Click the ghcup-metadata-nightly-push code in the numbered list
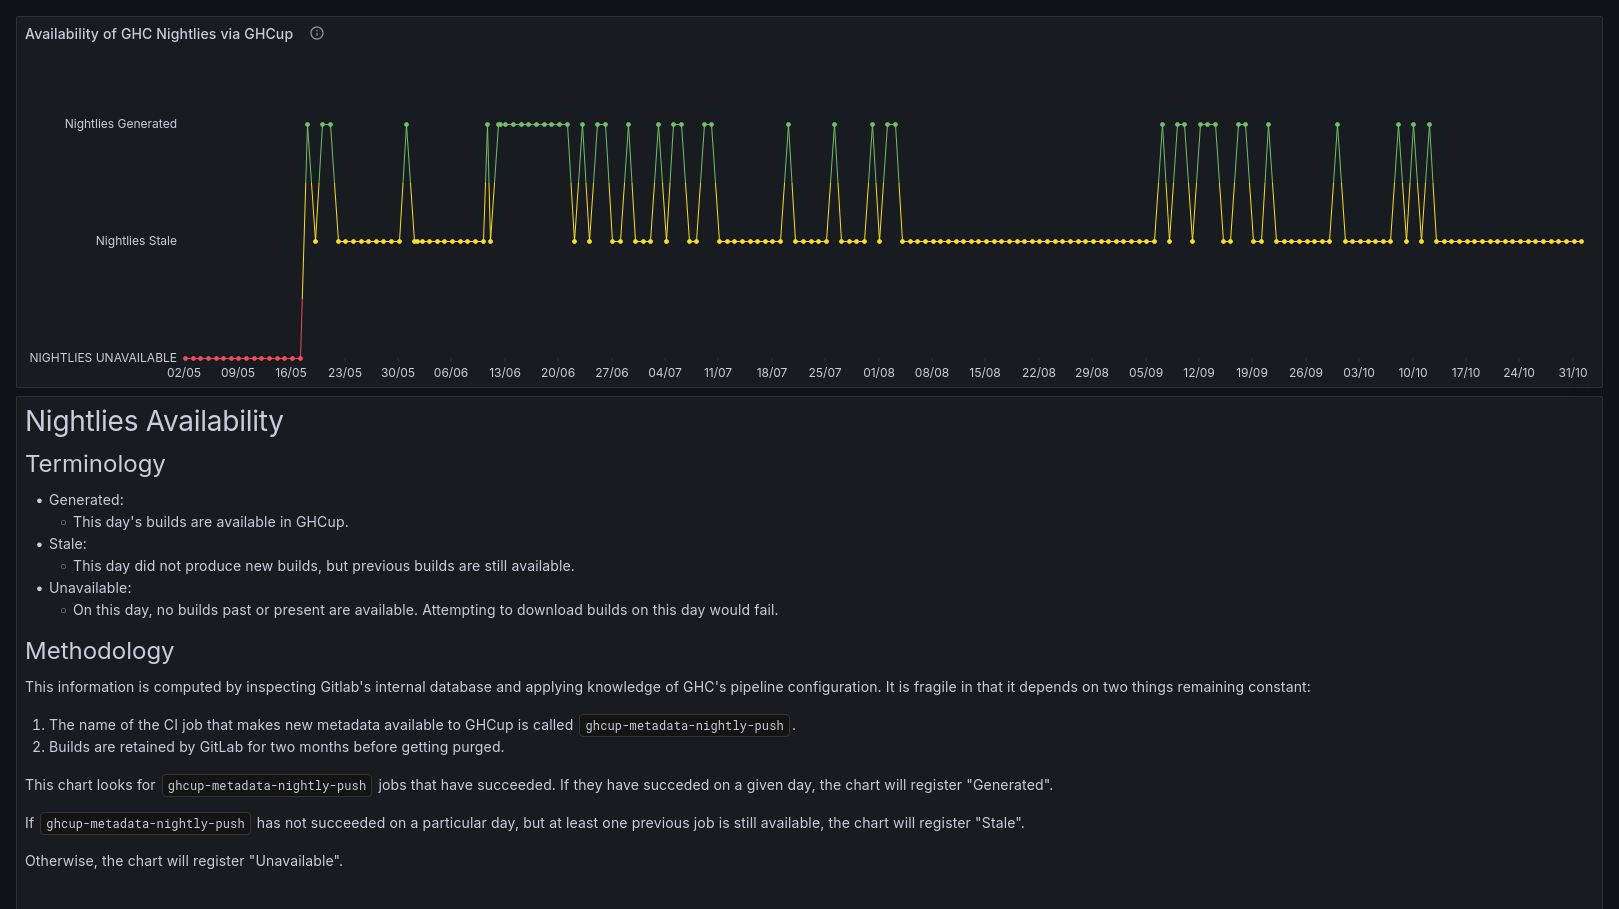This screenshot has height=909, width=1619. coord(684,726)
